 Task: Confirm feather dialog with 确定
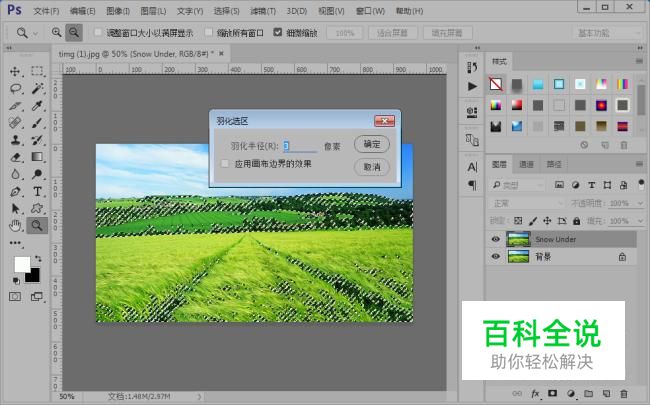tap(372, 144)
